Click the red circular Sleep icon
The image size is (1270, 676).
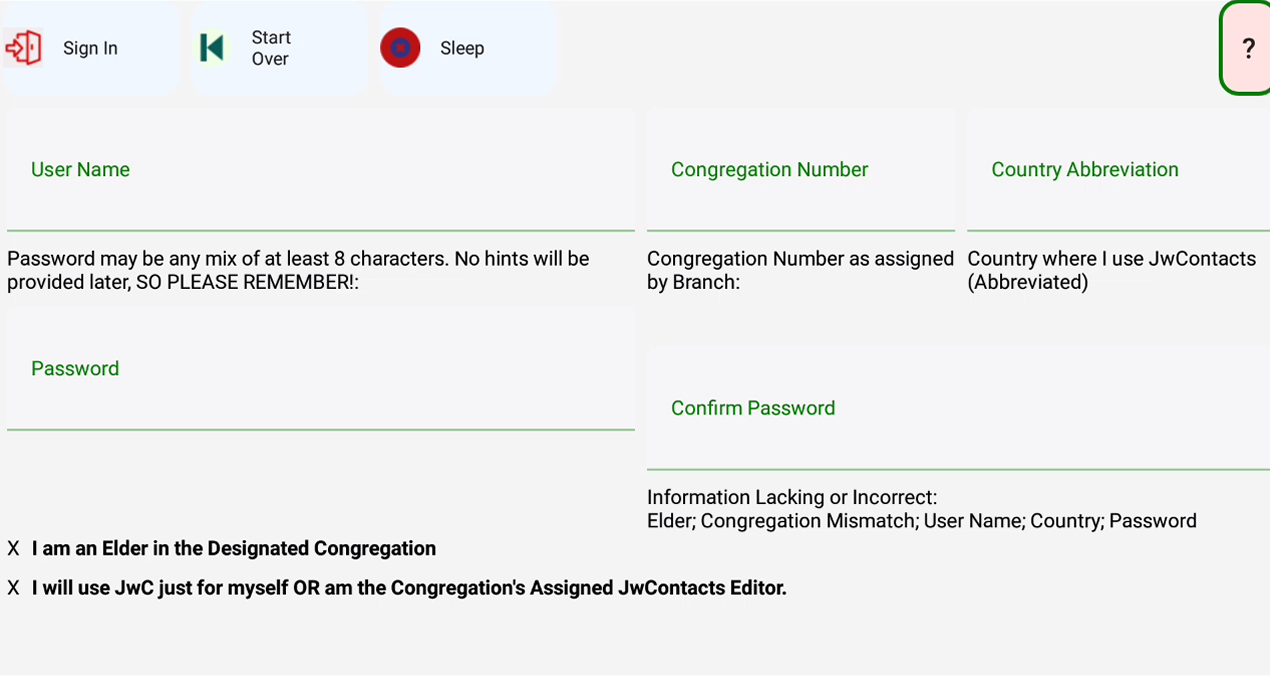[400, 48]
